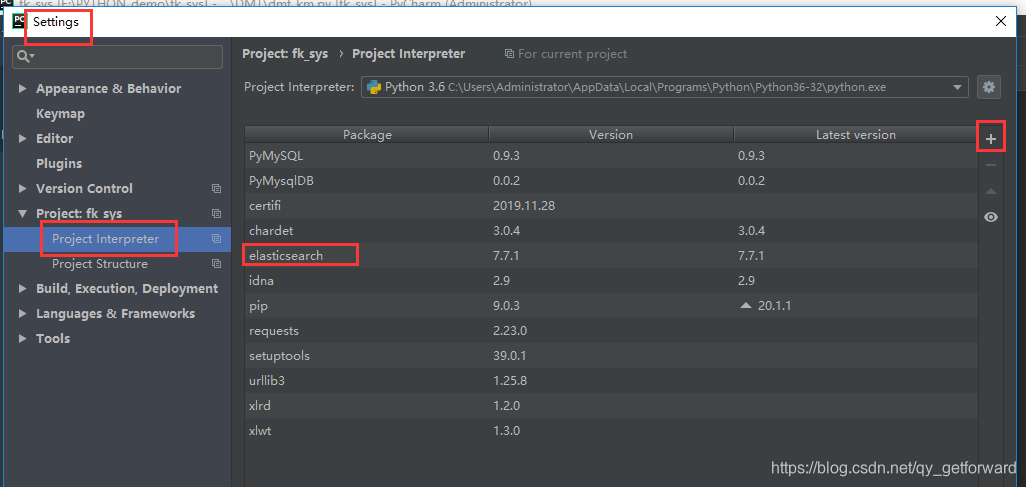The image size is (1026, 487).
Task: Select the pip package row
Action: (611, 306)
